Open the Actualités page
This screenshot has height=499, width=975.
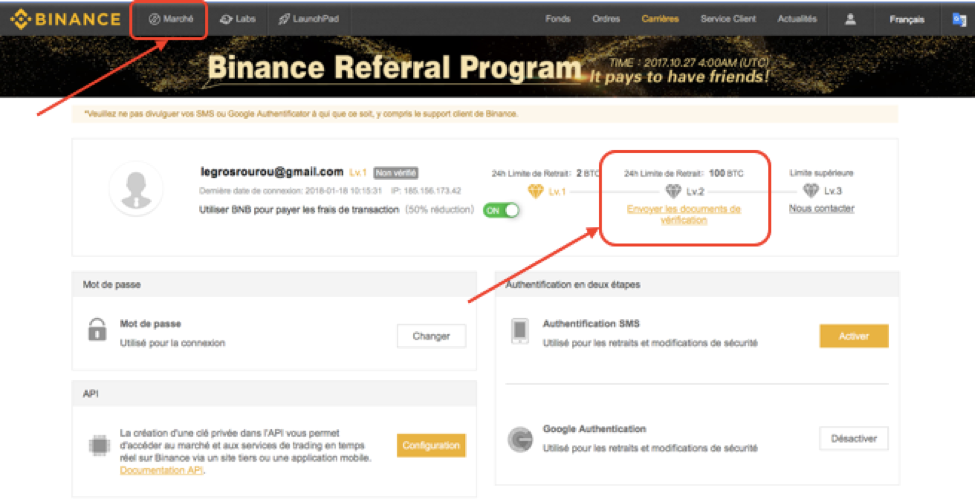[797, 19]
